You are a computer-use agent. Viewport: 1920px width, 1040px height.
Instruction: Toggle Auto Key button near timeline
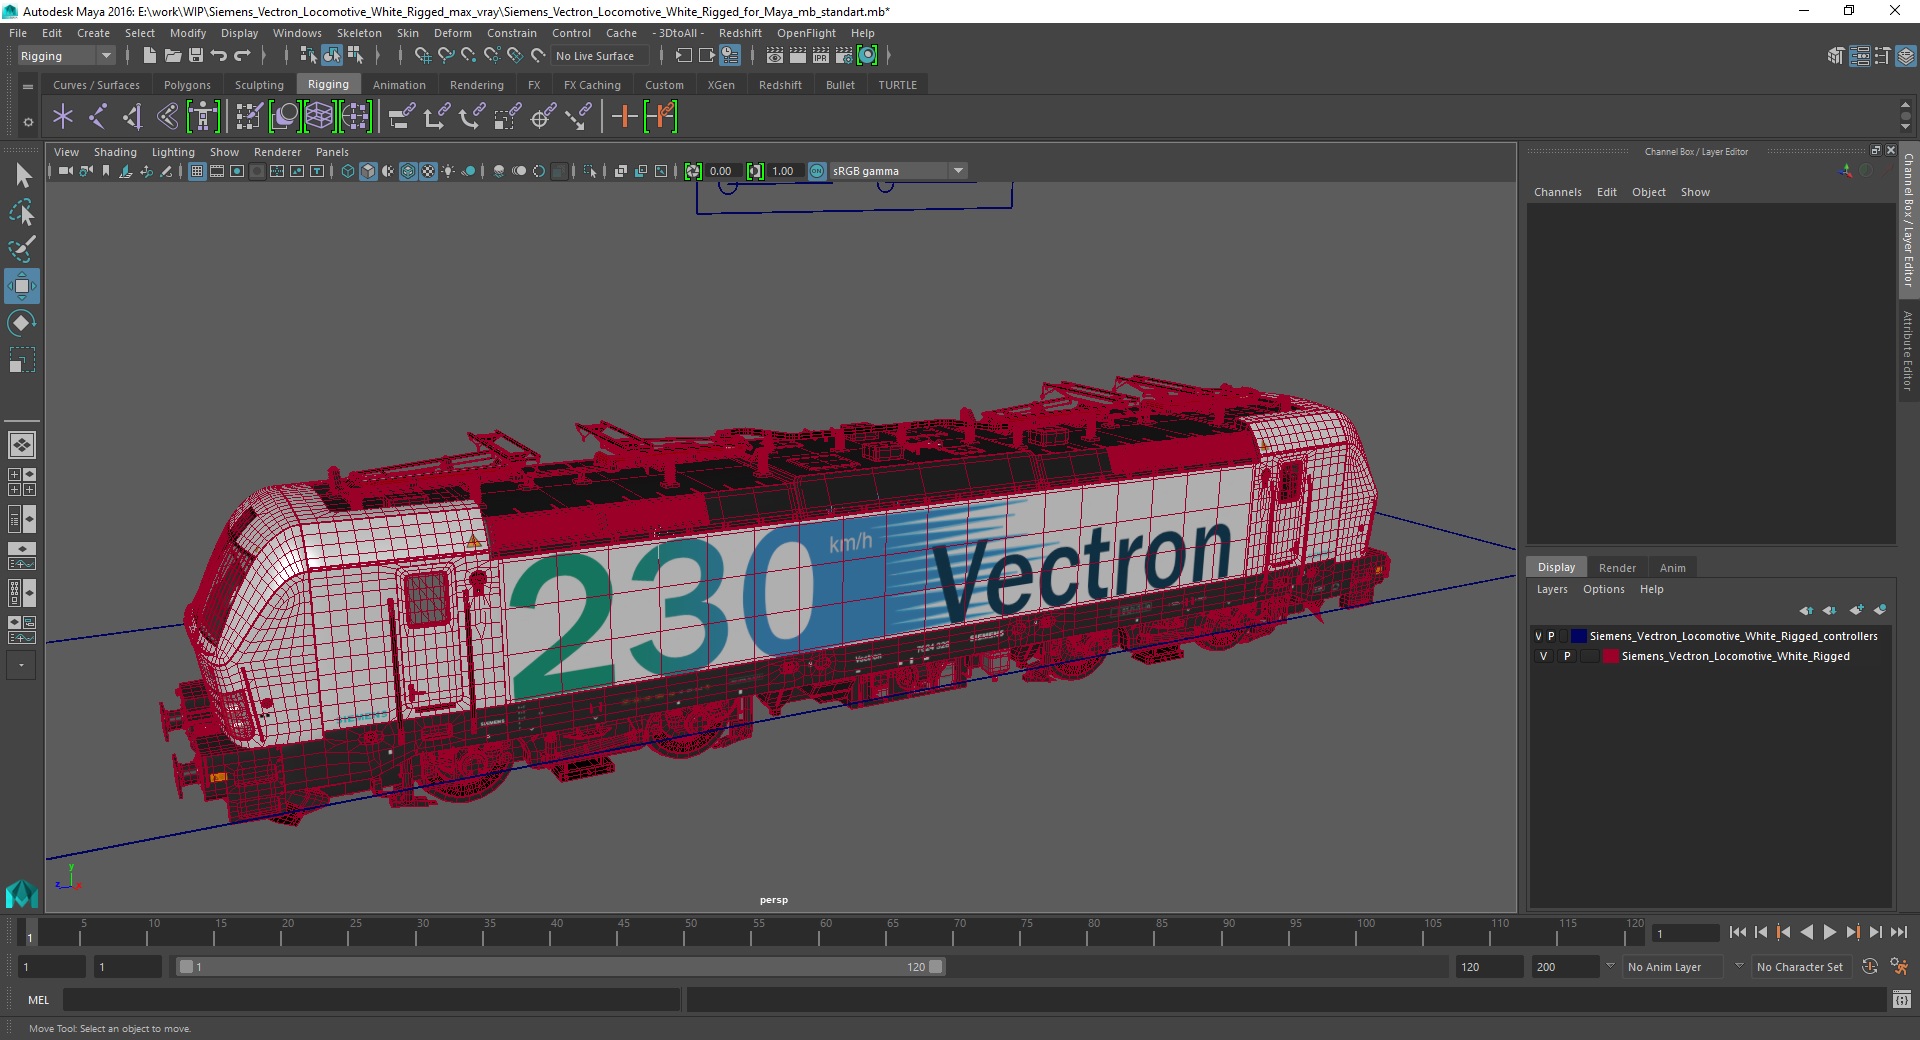tap(1869, 967)
